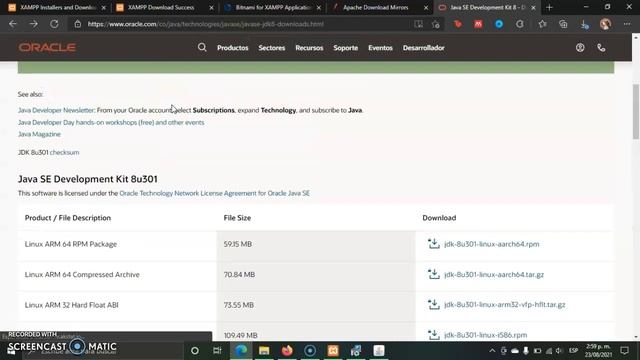Open File Explorer in taskbar
640x360 pixels.
coord(264,351)
